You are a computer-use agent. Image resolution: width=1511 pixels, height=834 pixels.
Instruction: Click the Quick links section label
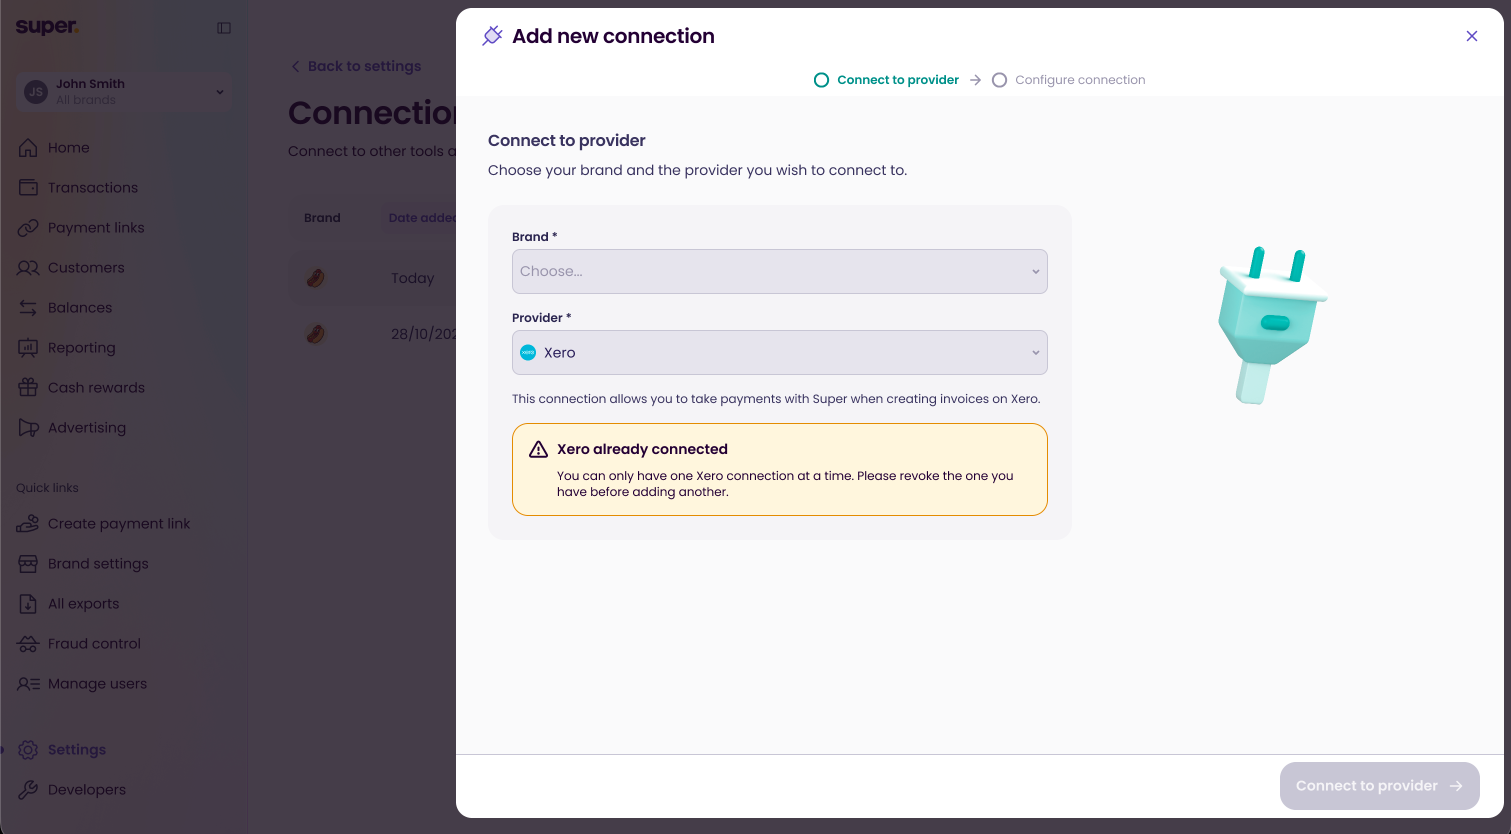click(47, 488)
